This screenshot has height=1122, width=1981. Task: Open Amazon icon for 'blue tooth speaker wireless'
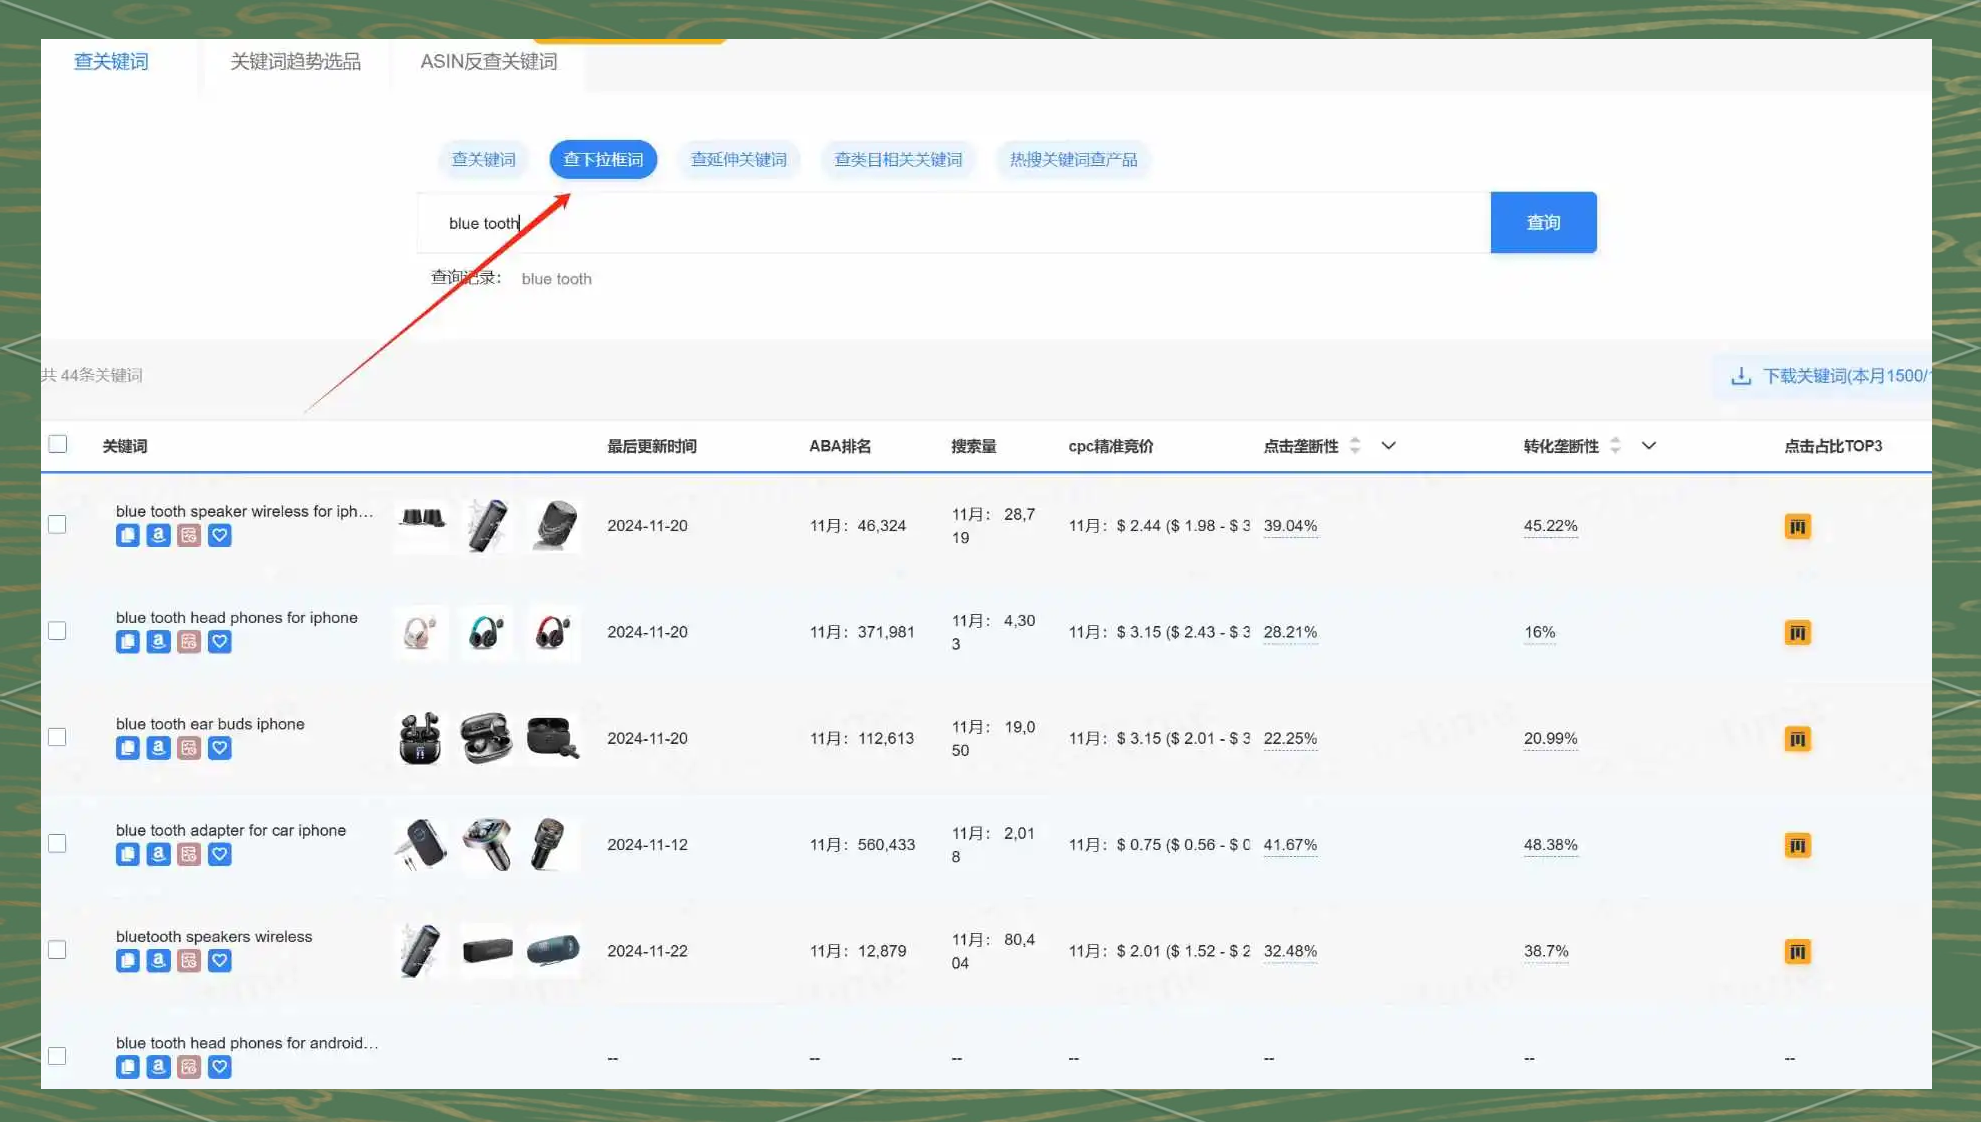(158, 535)
